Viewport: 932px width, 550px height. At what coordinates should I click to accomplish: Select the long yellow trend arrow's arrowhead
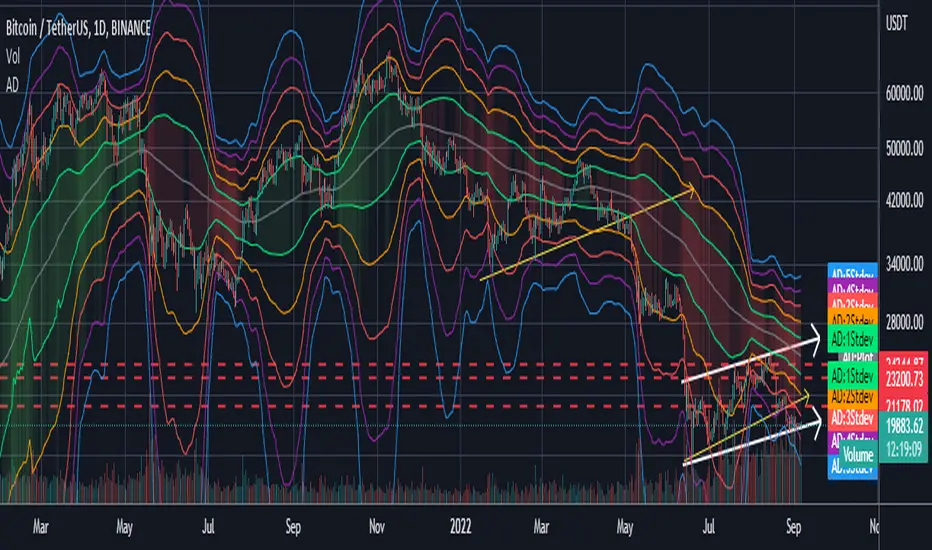689,190
